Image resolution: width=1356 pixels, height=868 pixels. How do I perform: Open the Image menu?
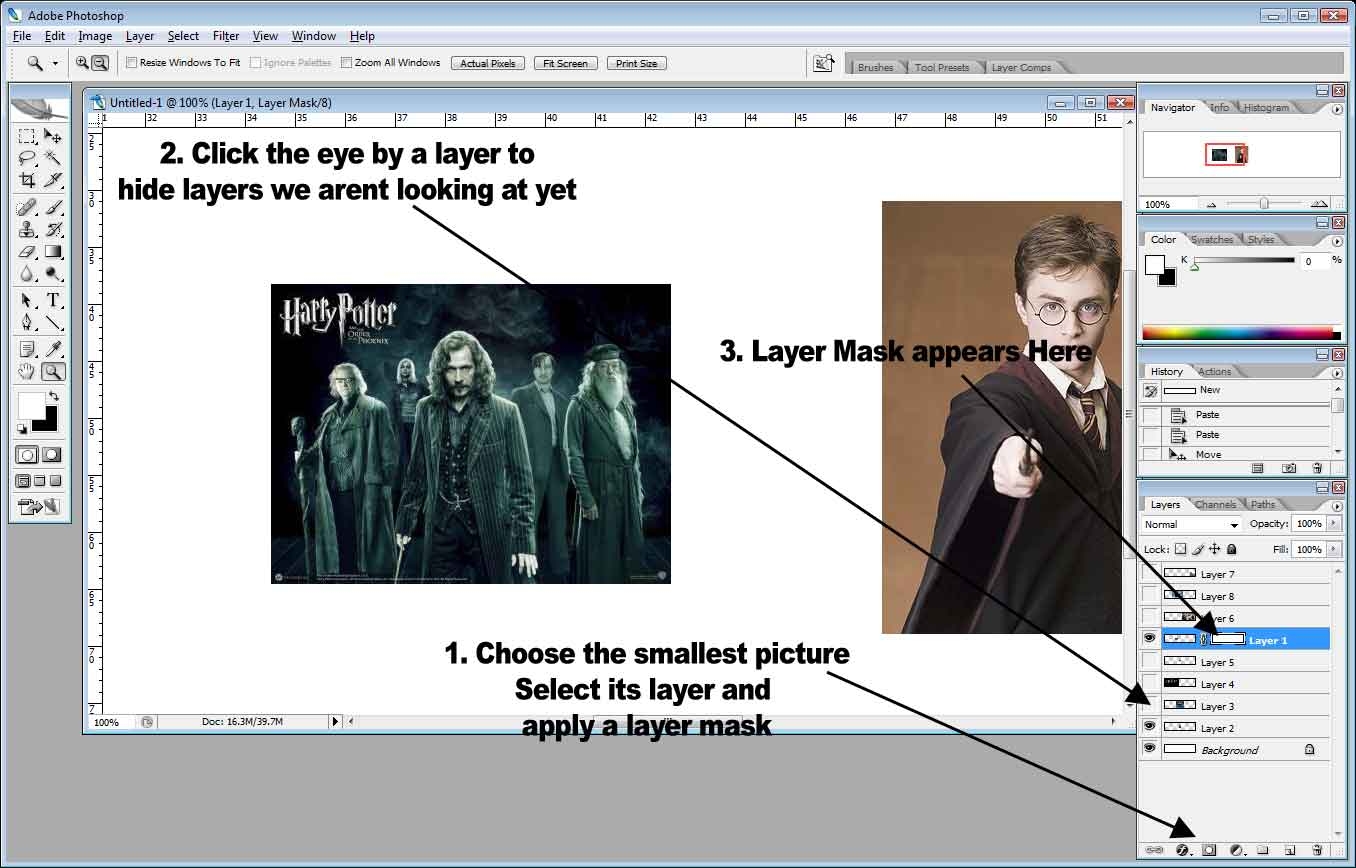click(95, 36)
